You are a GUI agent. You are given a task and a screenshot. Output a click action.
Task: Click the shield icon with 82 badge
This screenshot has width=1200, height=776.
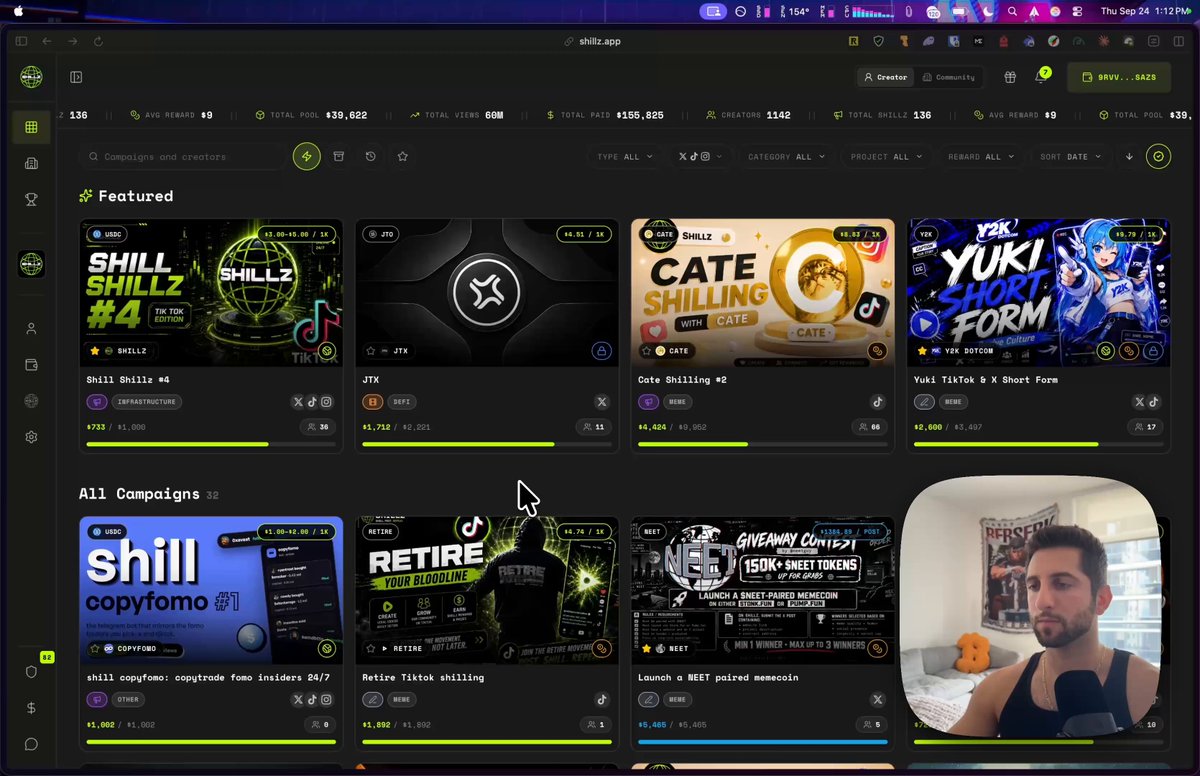[x=31, y=672]
